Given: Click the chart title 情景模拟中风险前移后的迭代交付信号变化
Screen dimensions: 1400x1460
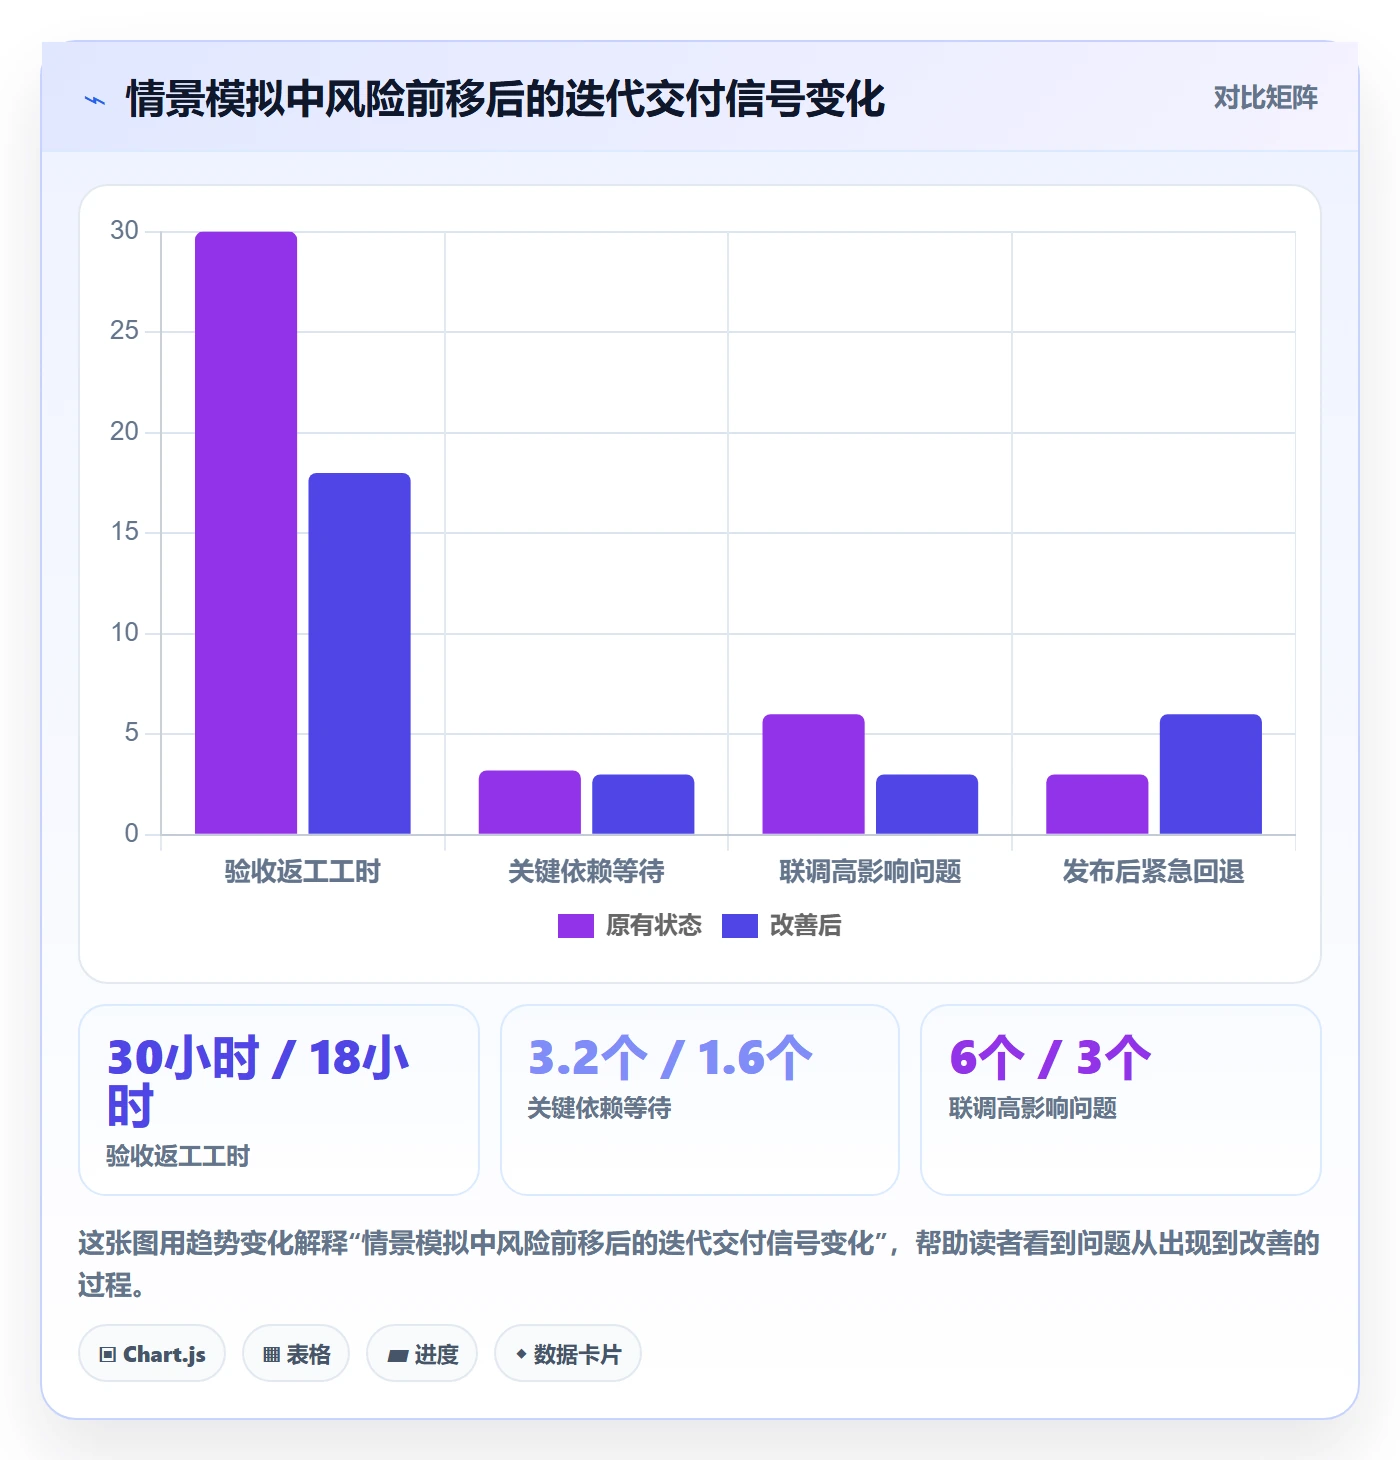Looking at the screenshot, I should pos(506,99).
